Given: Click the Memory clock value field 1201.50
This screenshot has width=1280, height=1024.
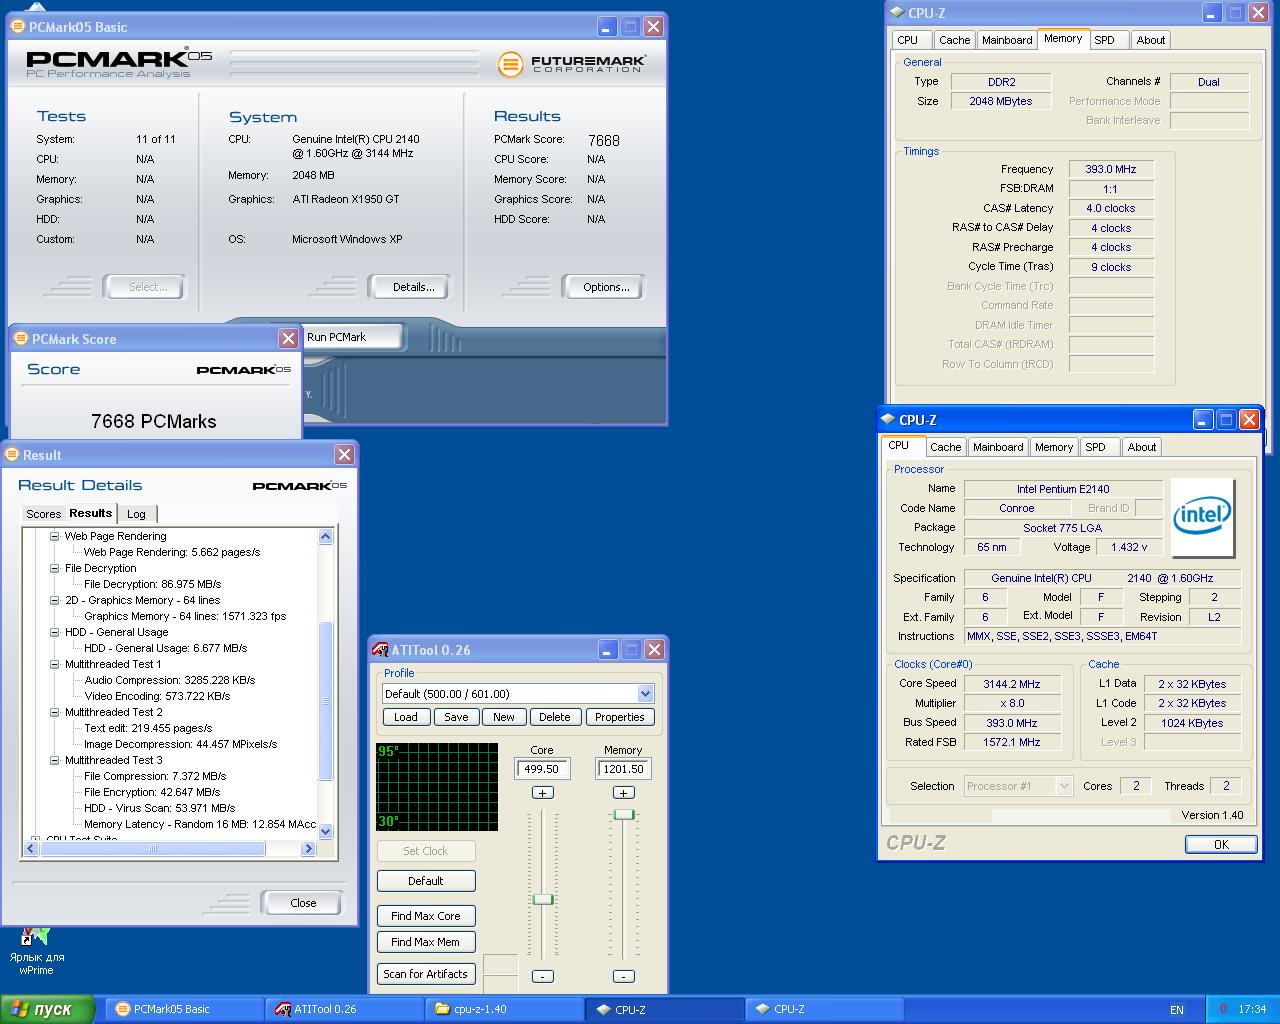Looking at the screenshot, I should [x=623, y=769].
